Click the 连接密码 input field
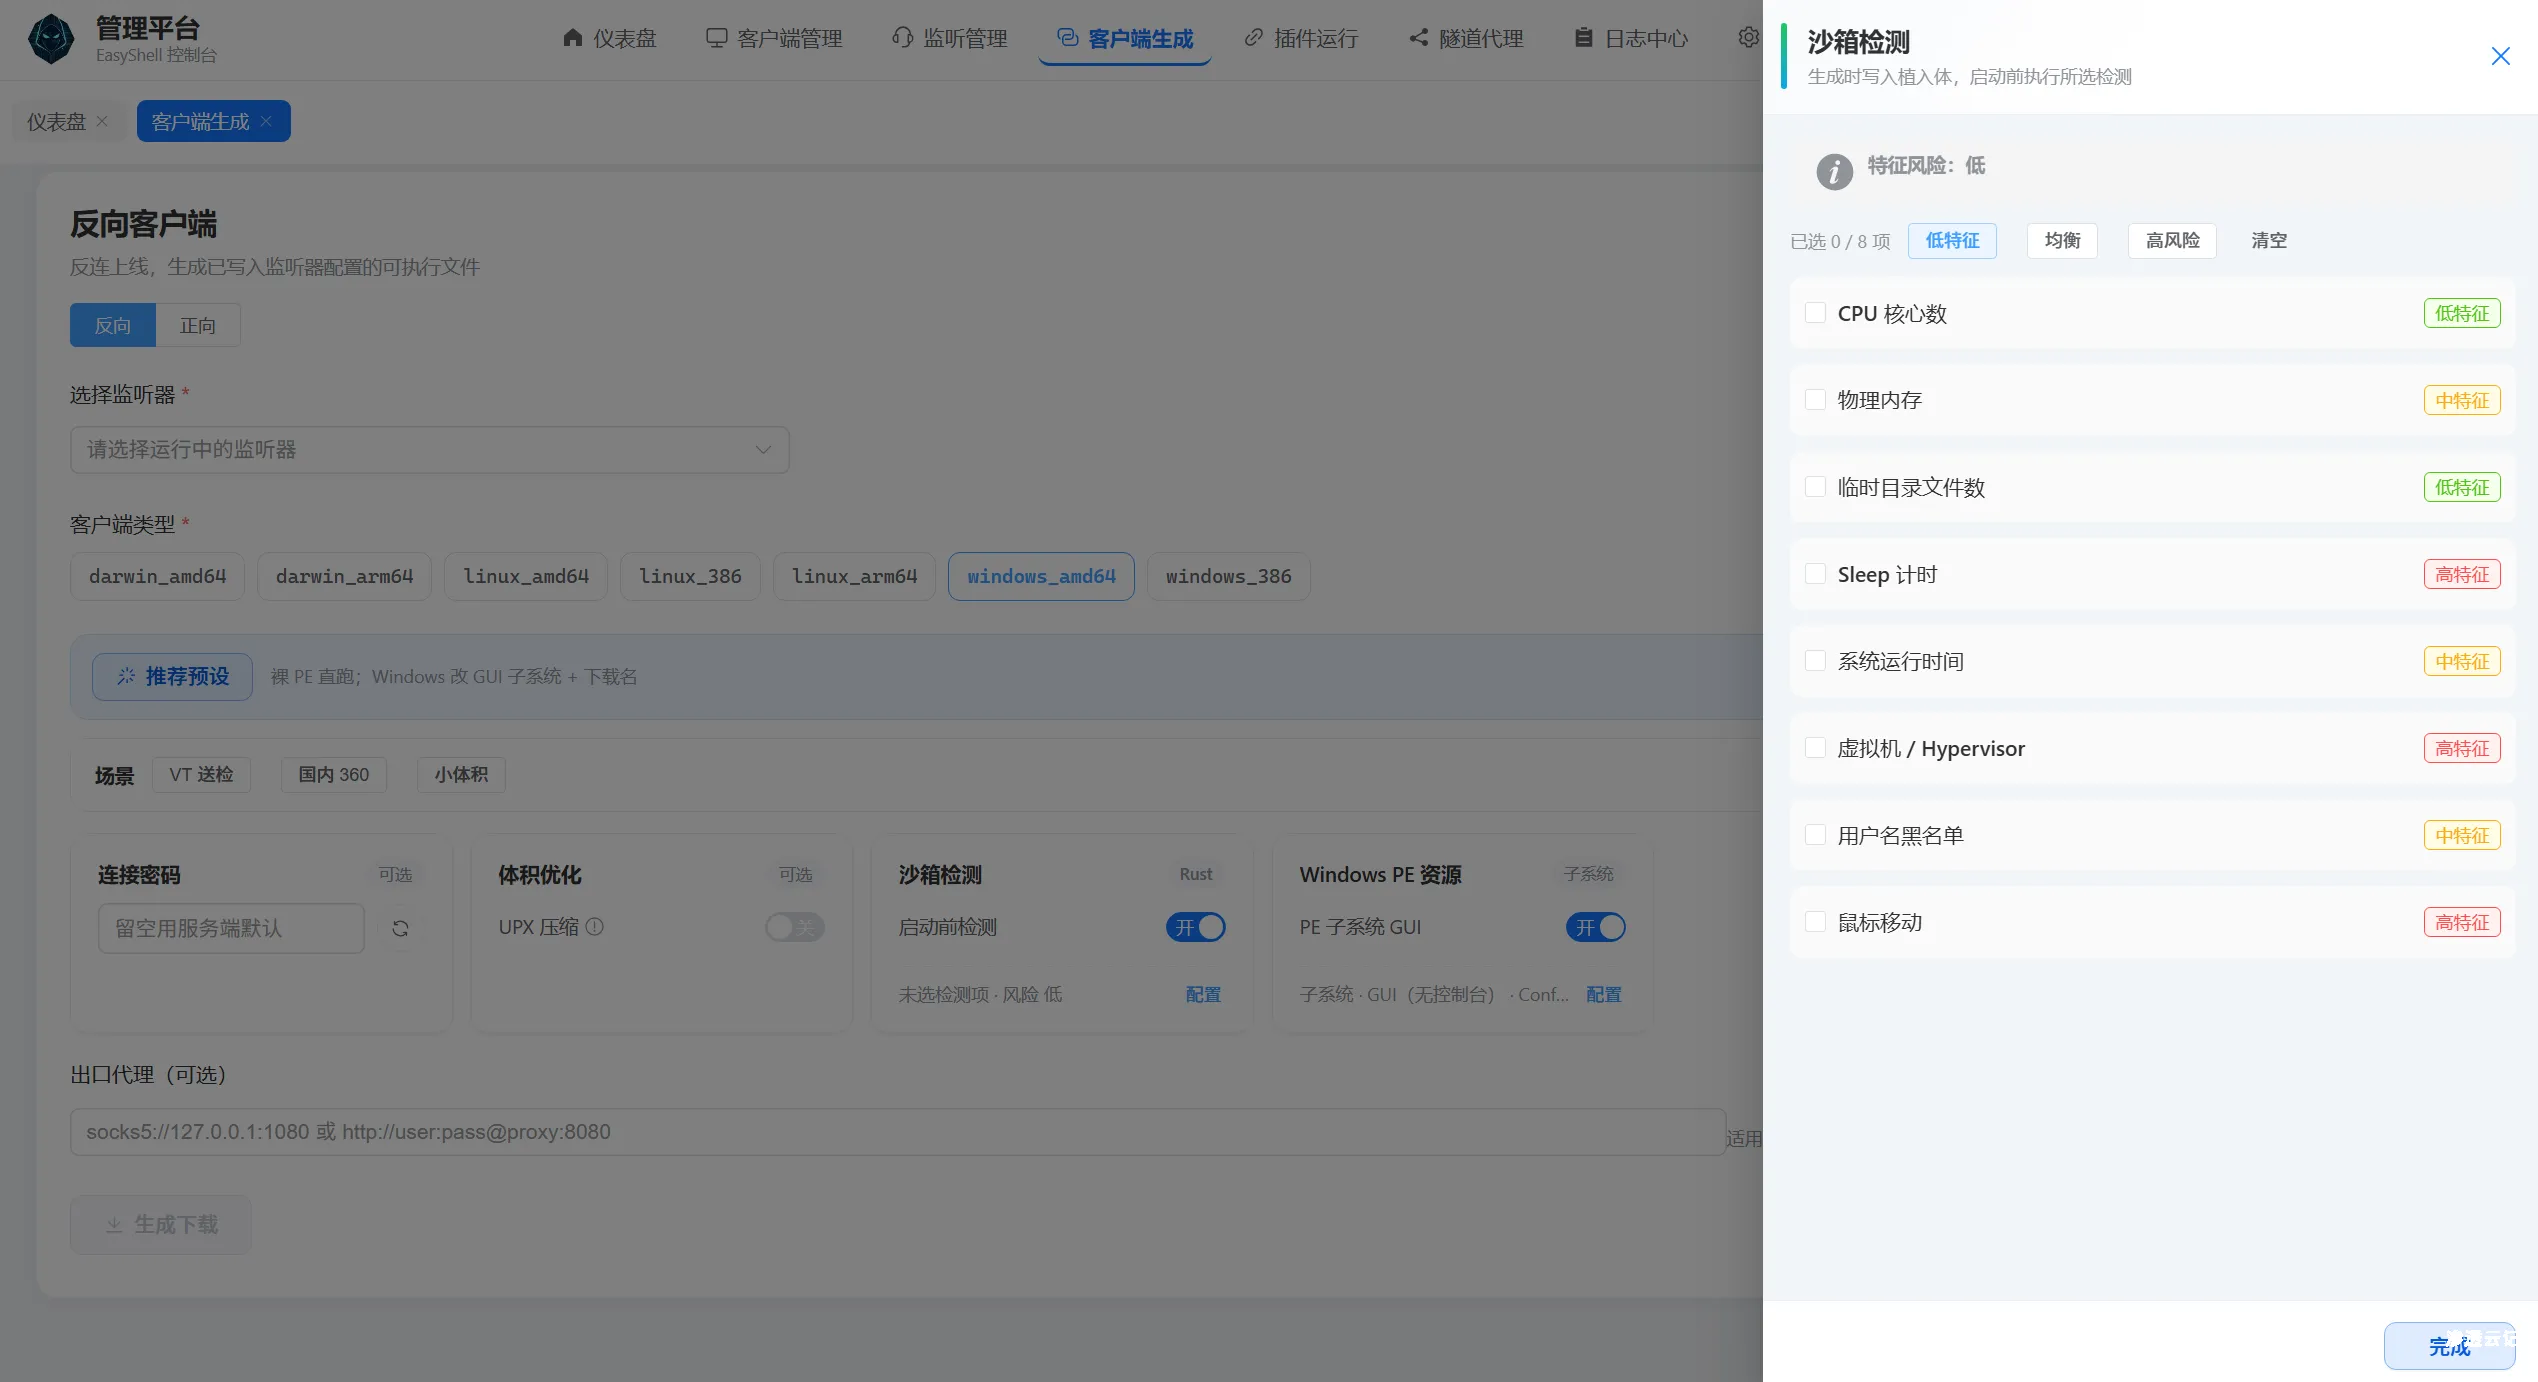Viewport: 2538px width, 1382px height. 231,928
